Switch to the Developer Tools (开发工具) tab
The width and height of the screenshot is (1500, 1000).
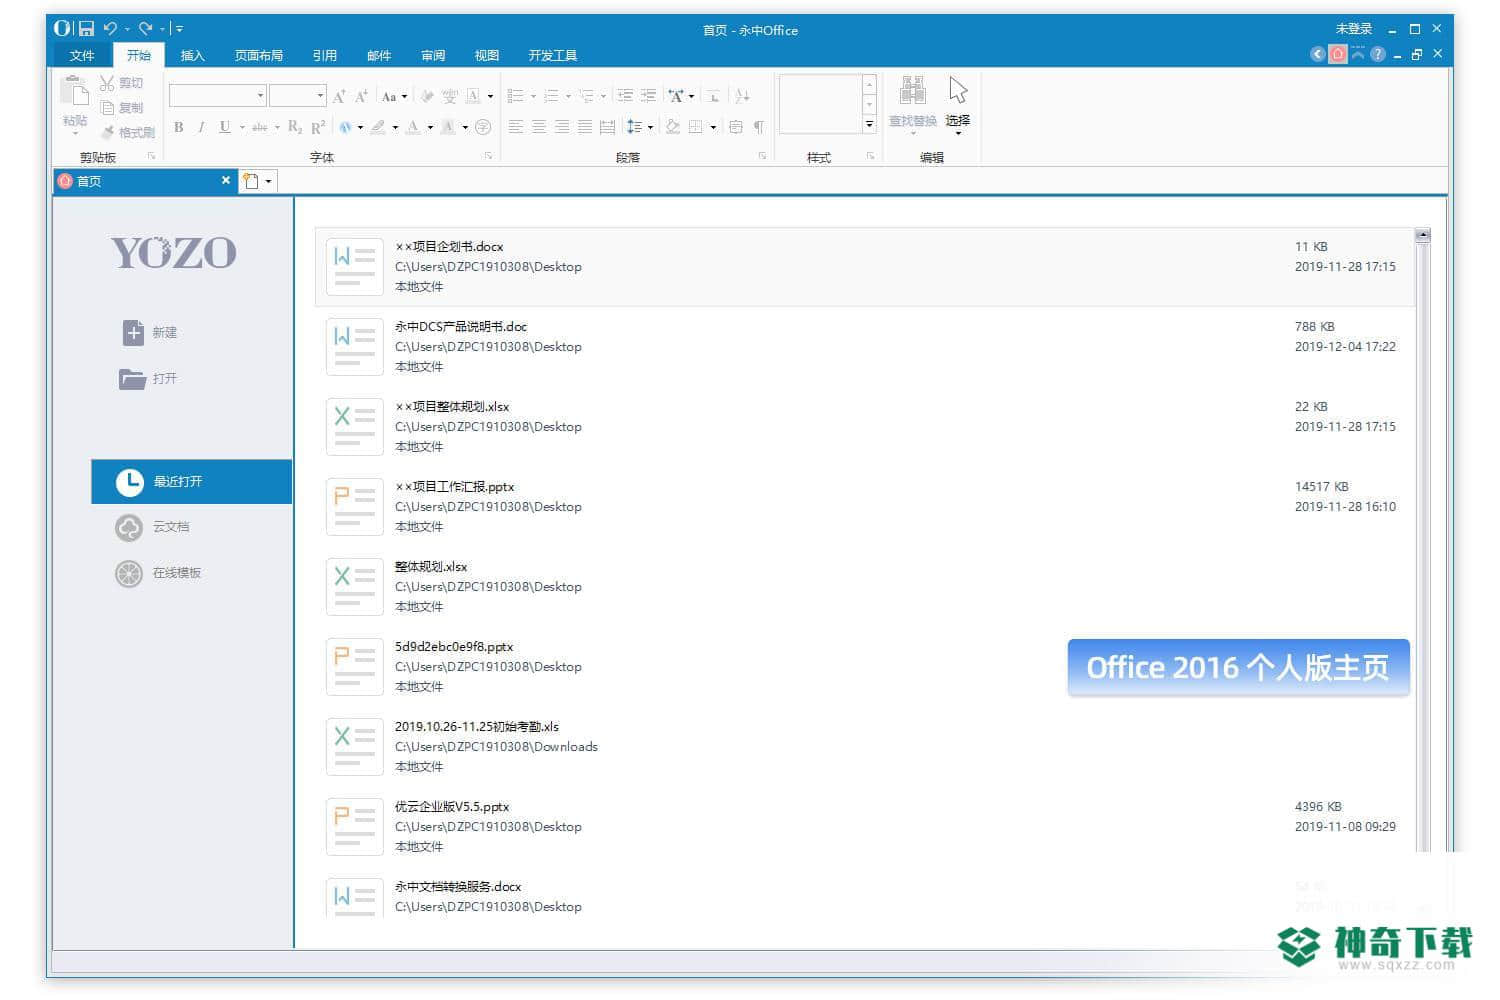pyautogui.click(x=553, y=55)
